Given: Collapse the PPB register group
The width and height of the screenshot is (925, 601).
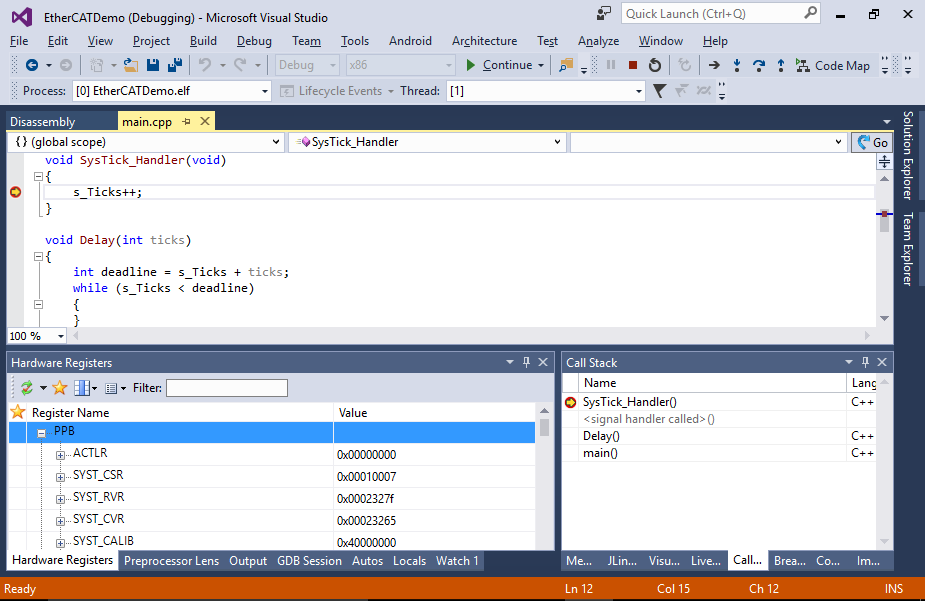Looking at the screenshot, I should click(41, 433).
